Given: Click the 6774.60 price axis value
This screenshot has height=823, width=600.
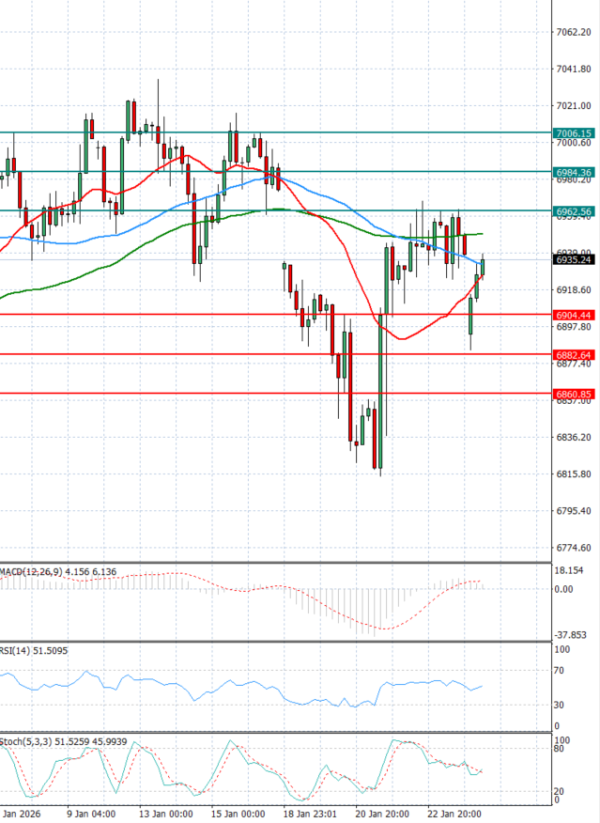Looking at the screenshot, I should coord(572,548).
